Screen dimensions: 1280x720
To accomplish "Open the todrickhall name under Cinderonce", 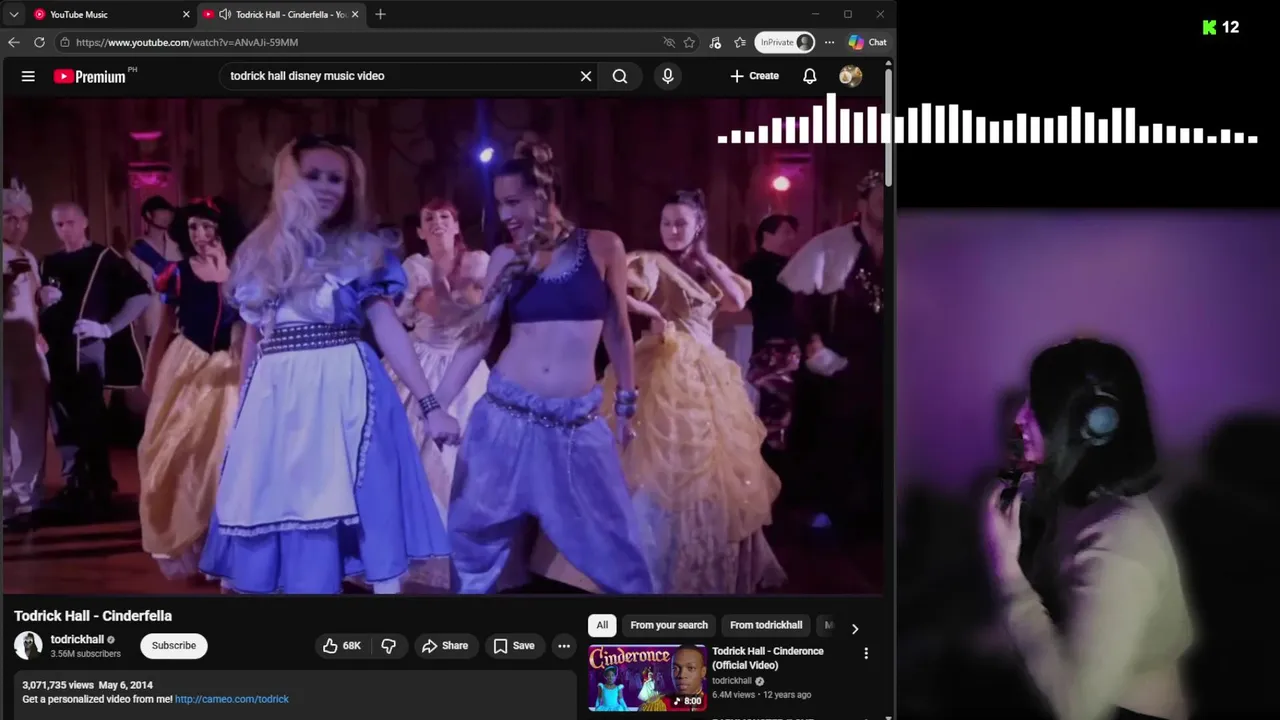I will click(731, 681).
